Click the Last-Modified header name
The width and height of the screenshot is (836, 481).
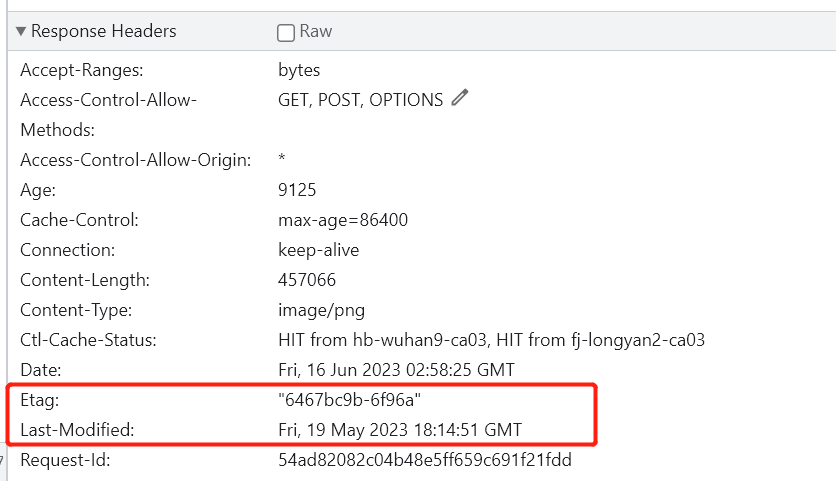(x=77, y=430)
